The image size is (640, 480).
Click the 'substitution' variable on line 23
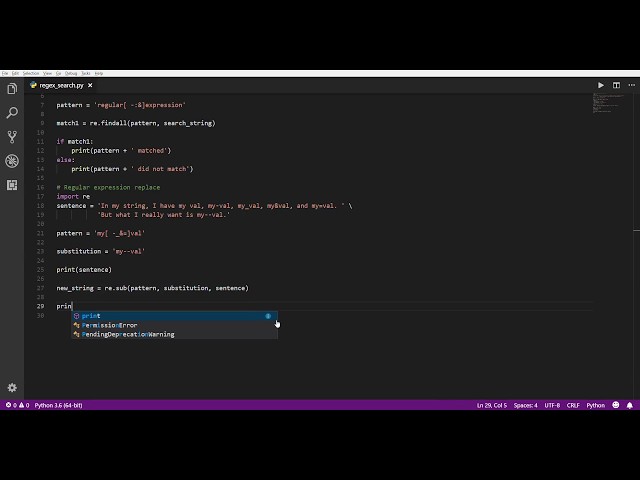click(79, 251)
